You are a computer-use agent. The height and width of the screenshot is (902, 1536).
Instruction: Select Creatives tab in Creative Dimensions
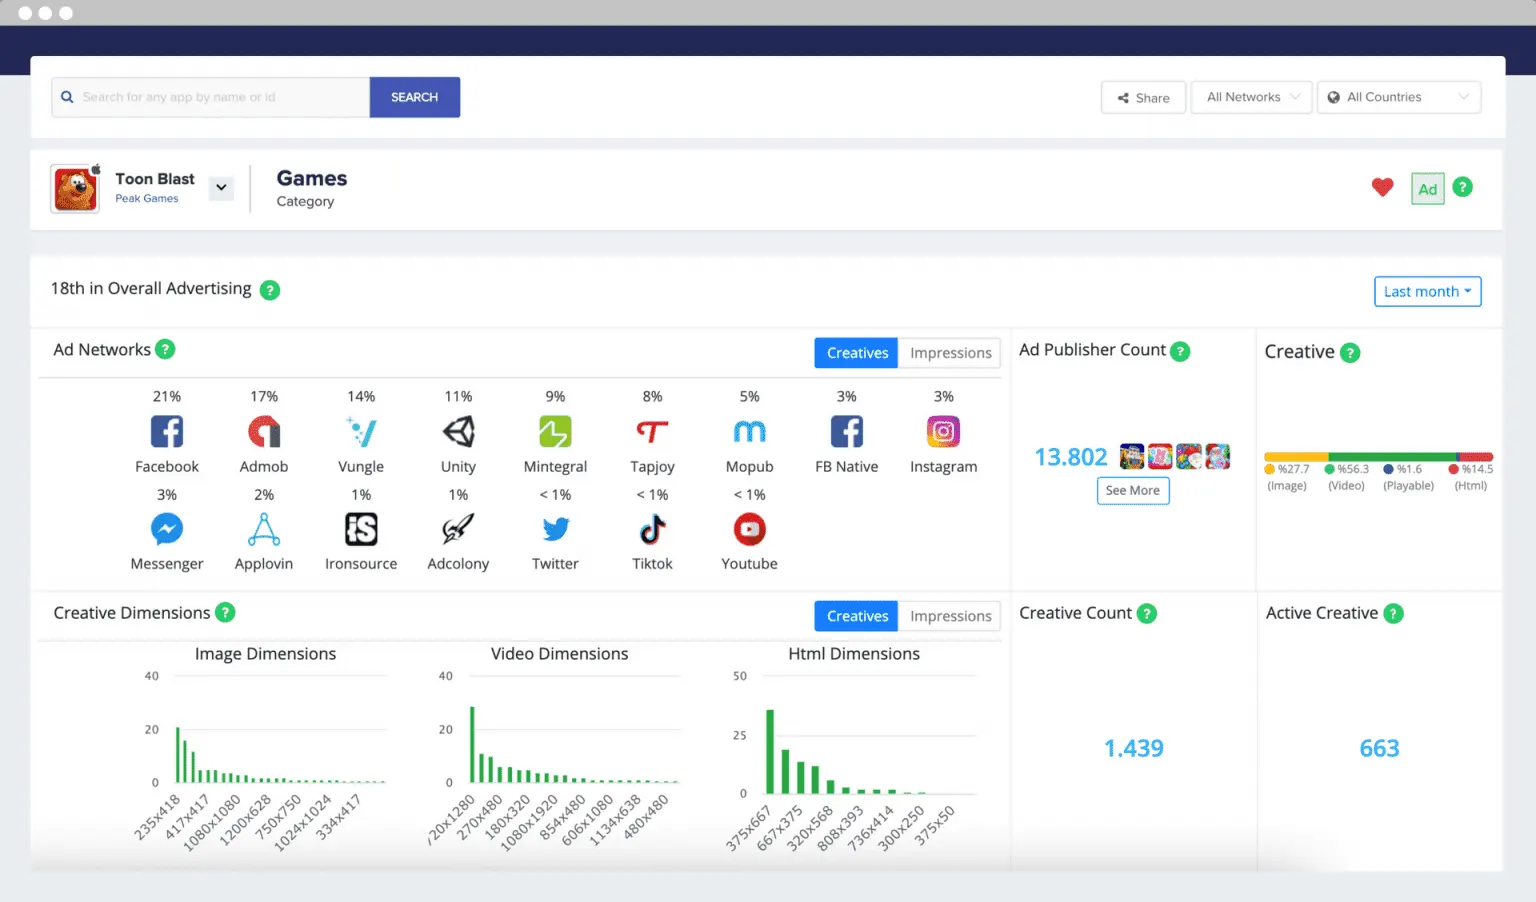coord(857,616)
